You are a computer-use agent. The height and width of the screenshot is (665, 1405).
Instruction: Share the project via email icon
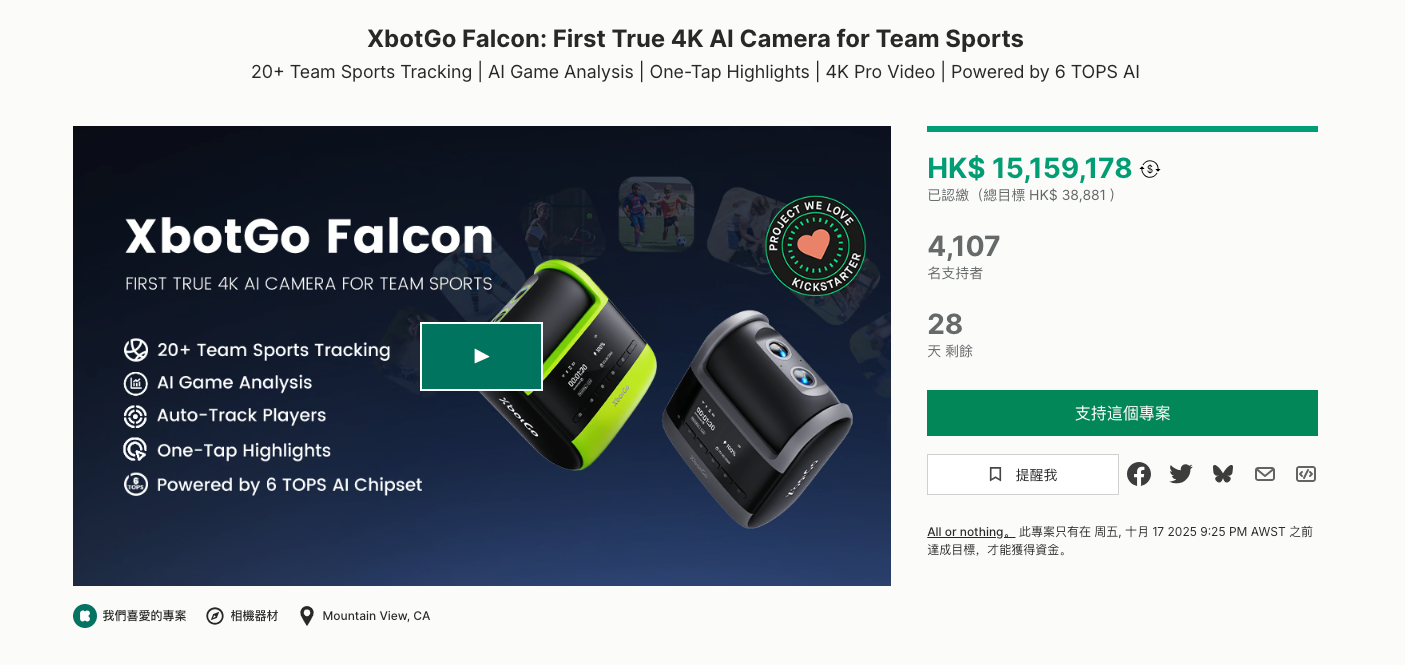click(x=1265, y=474)
